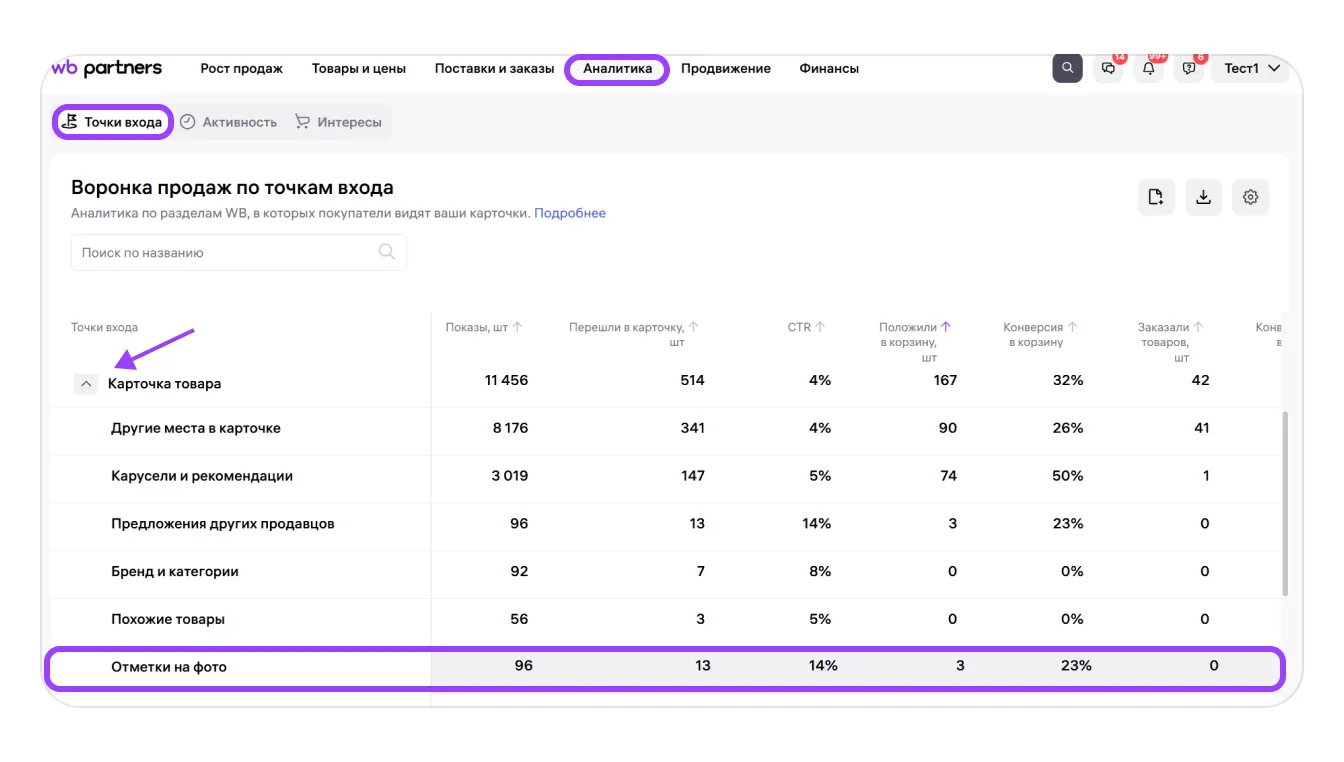
Task: Sort by Конверсия в корзину arrow
Action: (x=1072, y=327)
